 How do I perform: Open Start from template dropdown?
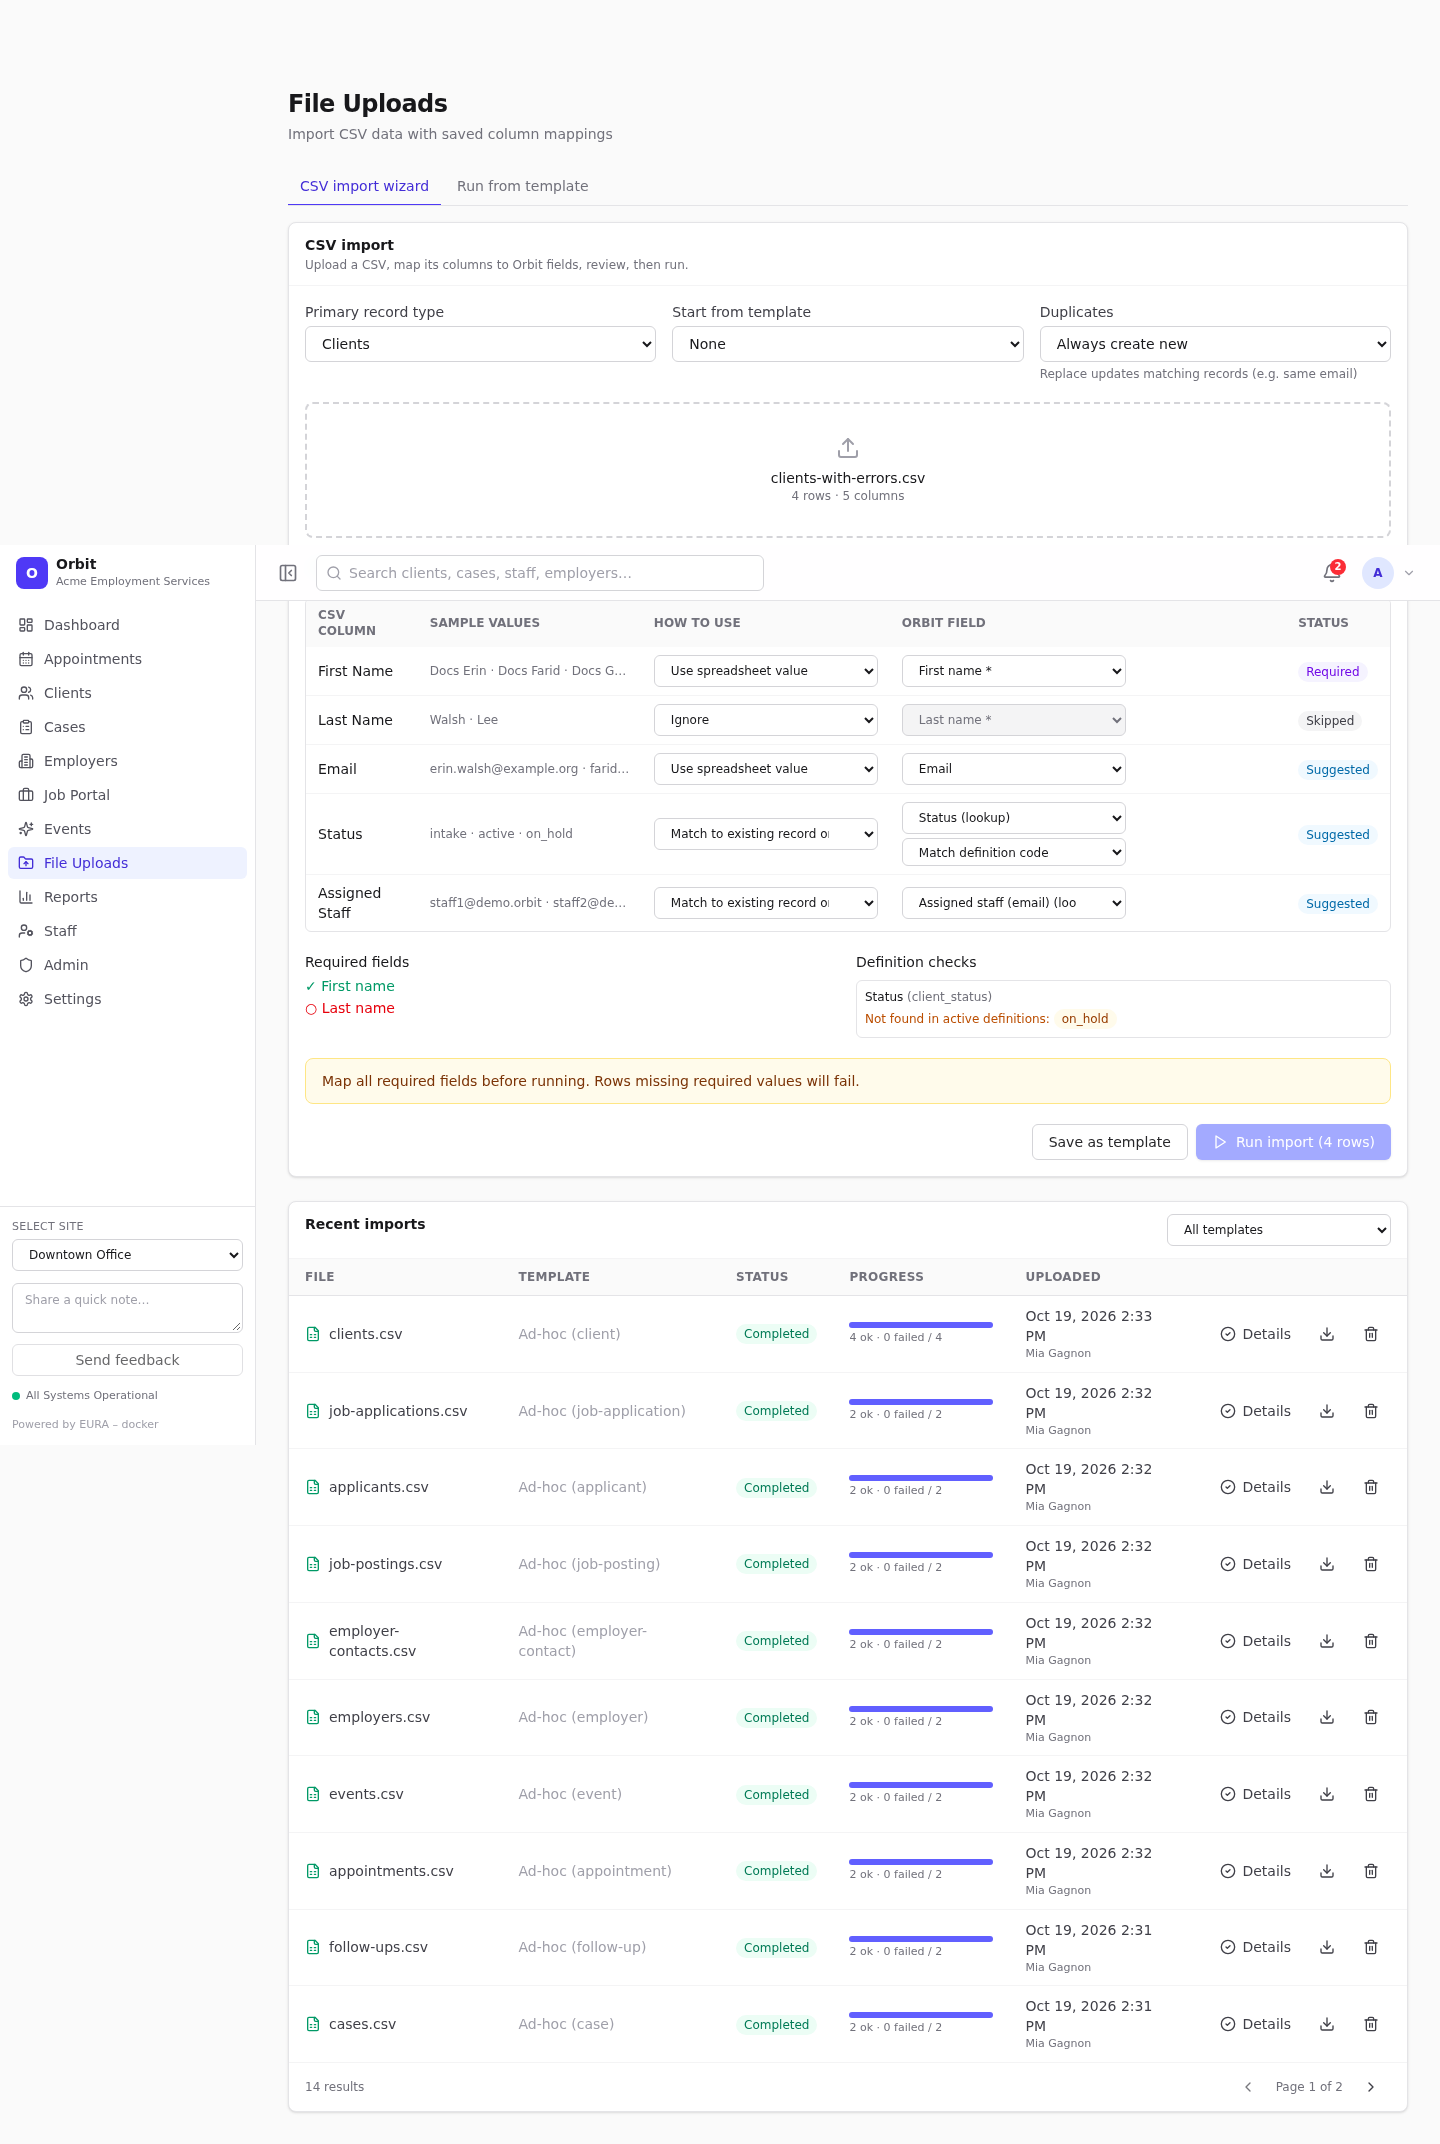pos(848,344)
